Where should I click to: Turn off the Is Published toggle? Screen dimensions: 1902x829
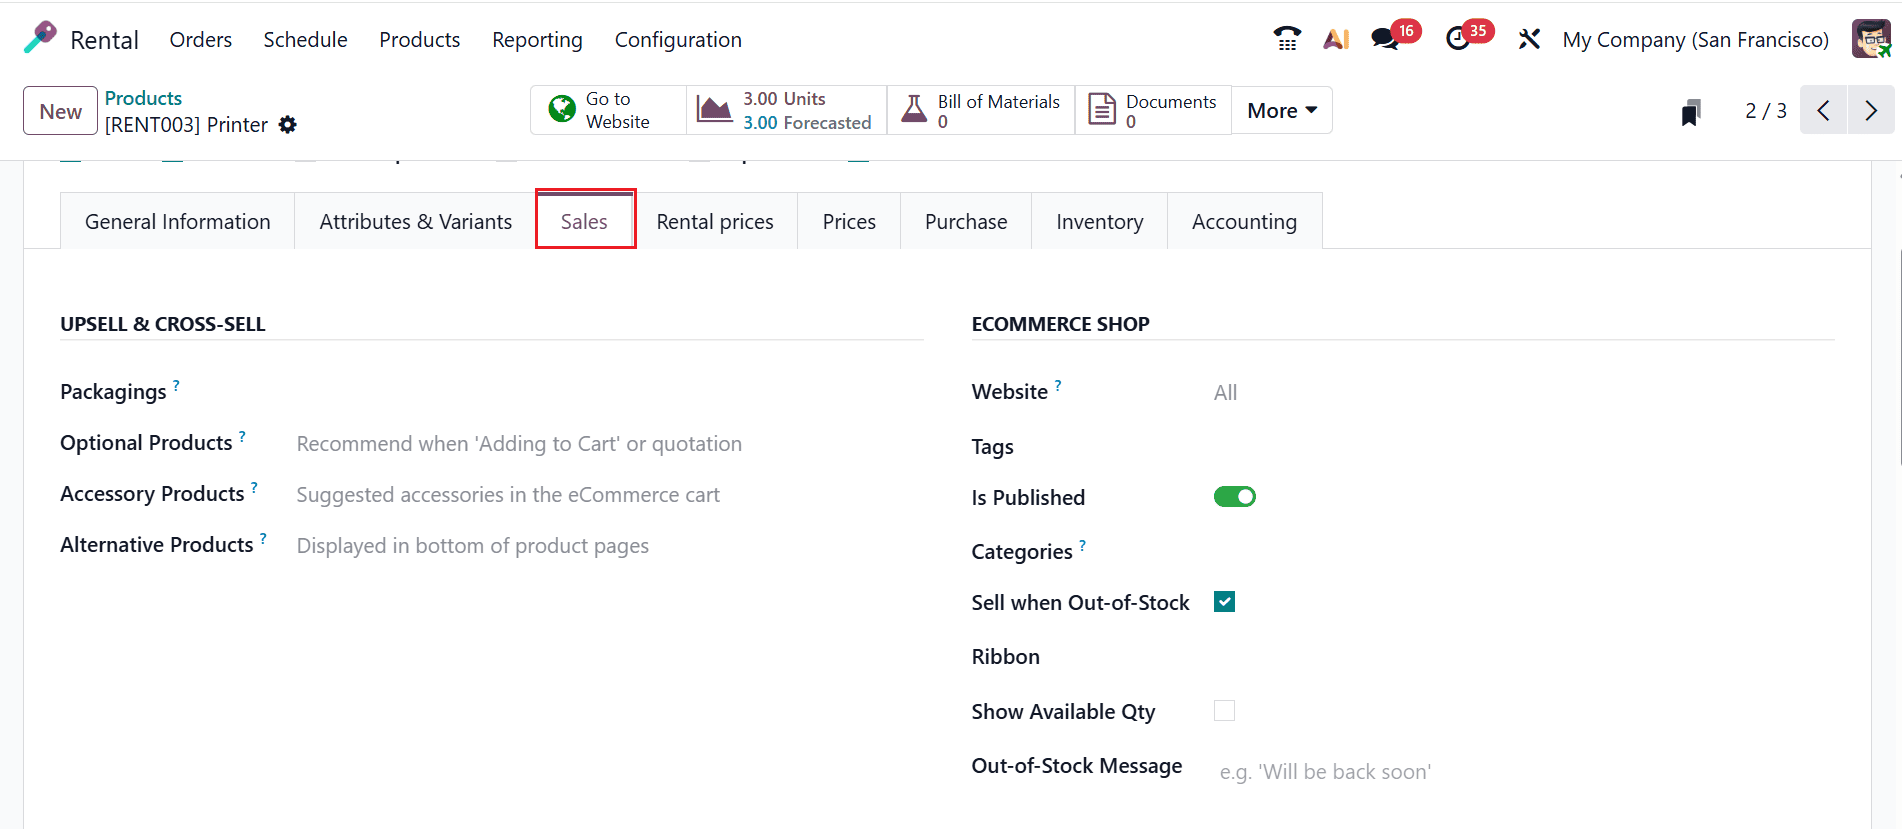pyautogui.click(x=1234, y=497)
